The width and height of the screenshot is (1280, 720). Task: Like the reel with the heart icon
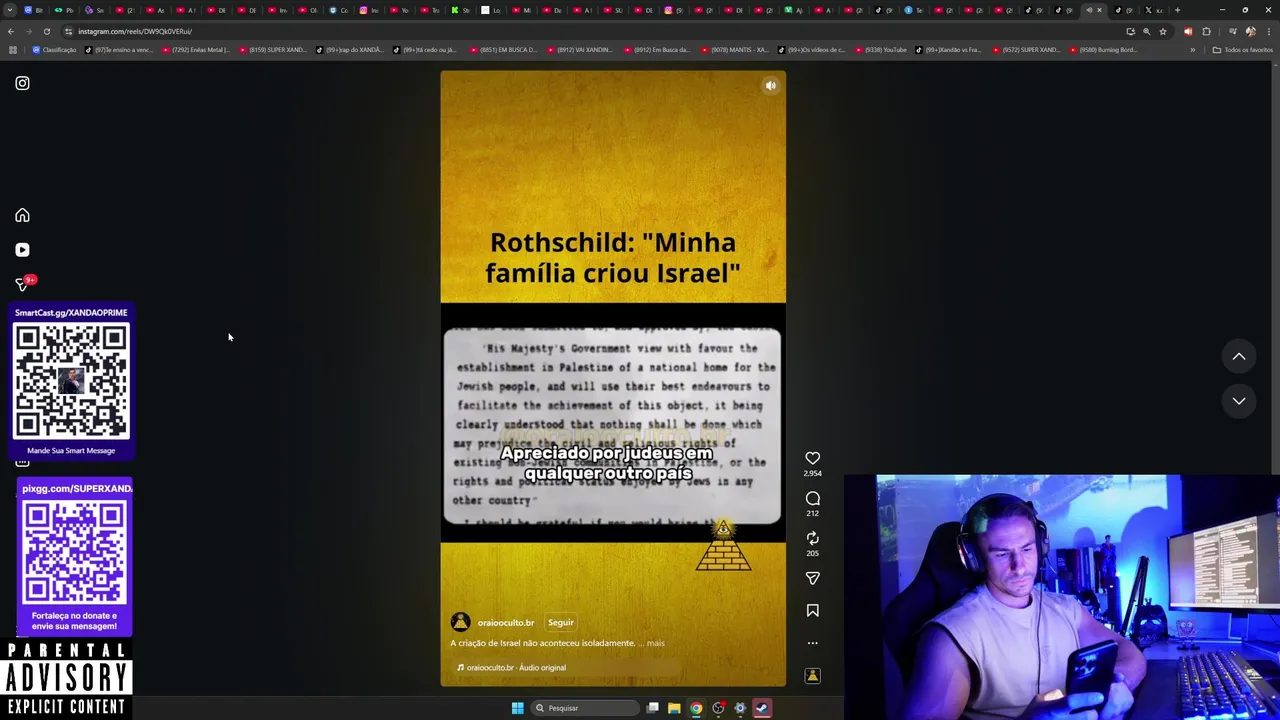tap(813, 458)
